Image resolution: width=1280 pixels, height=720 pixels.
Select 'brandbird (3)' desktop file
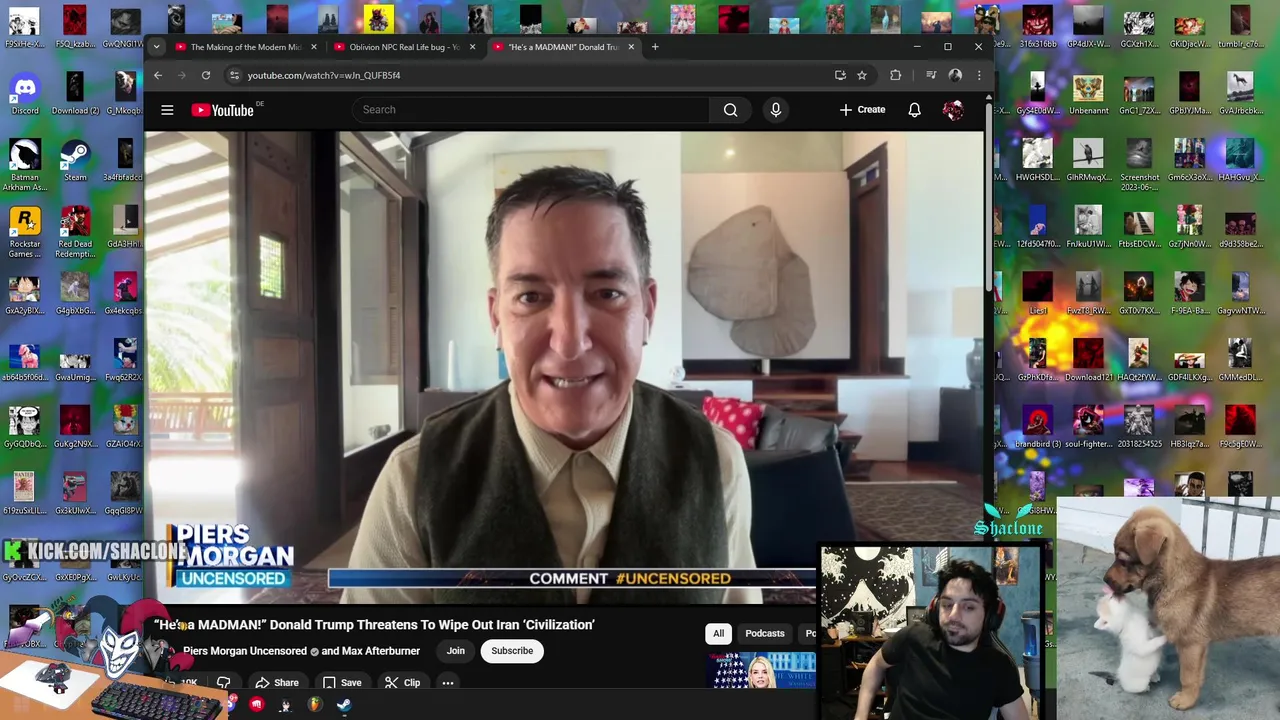[x=1038, y=427]
